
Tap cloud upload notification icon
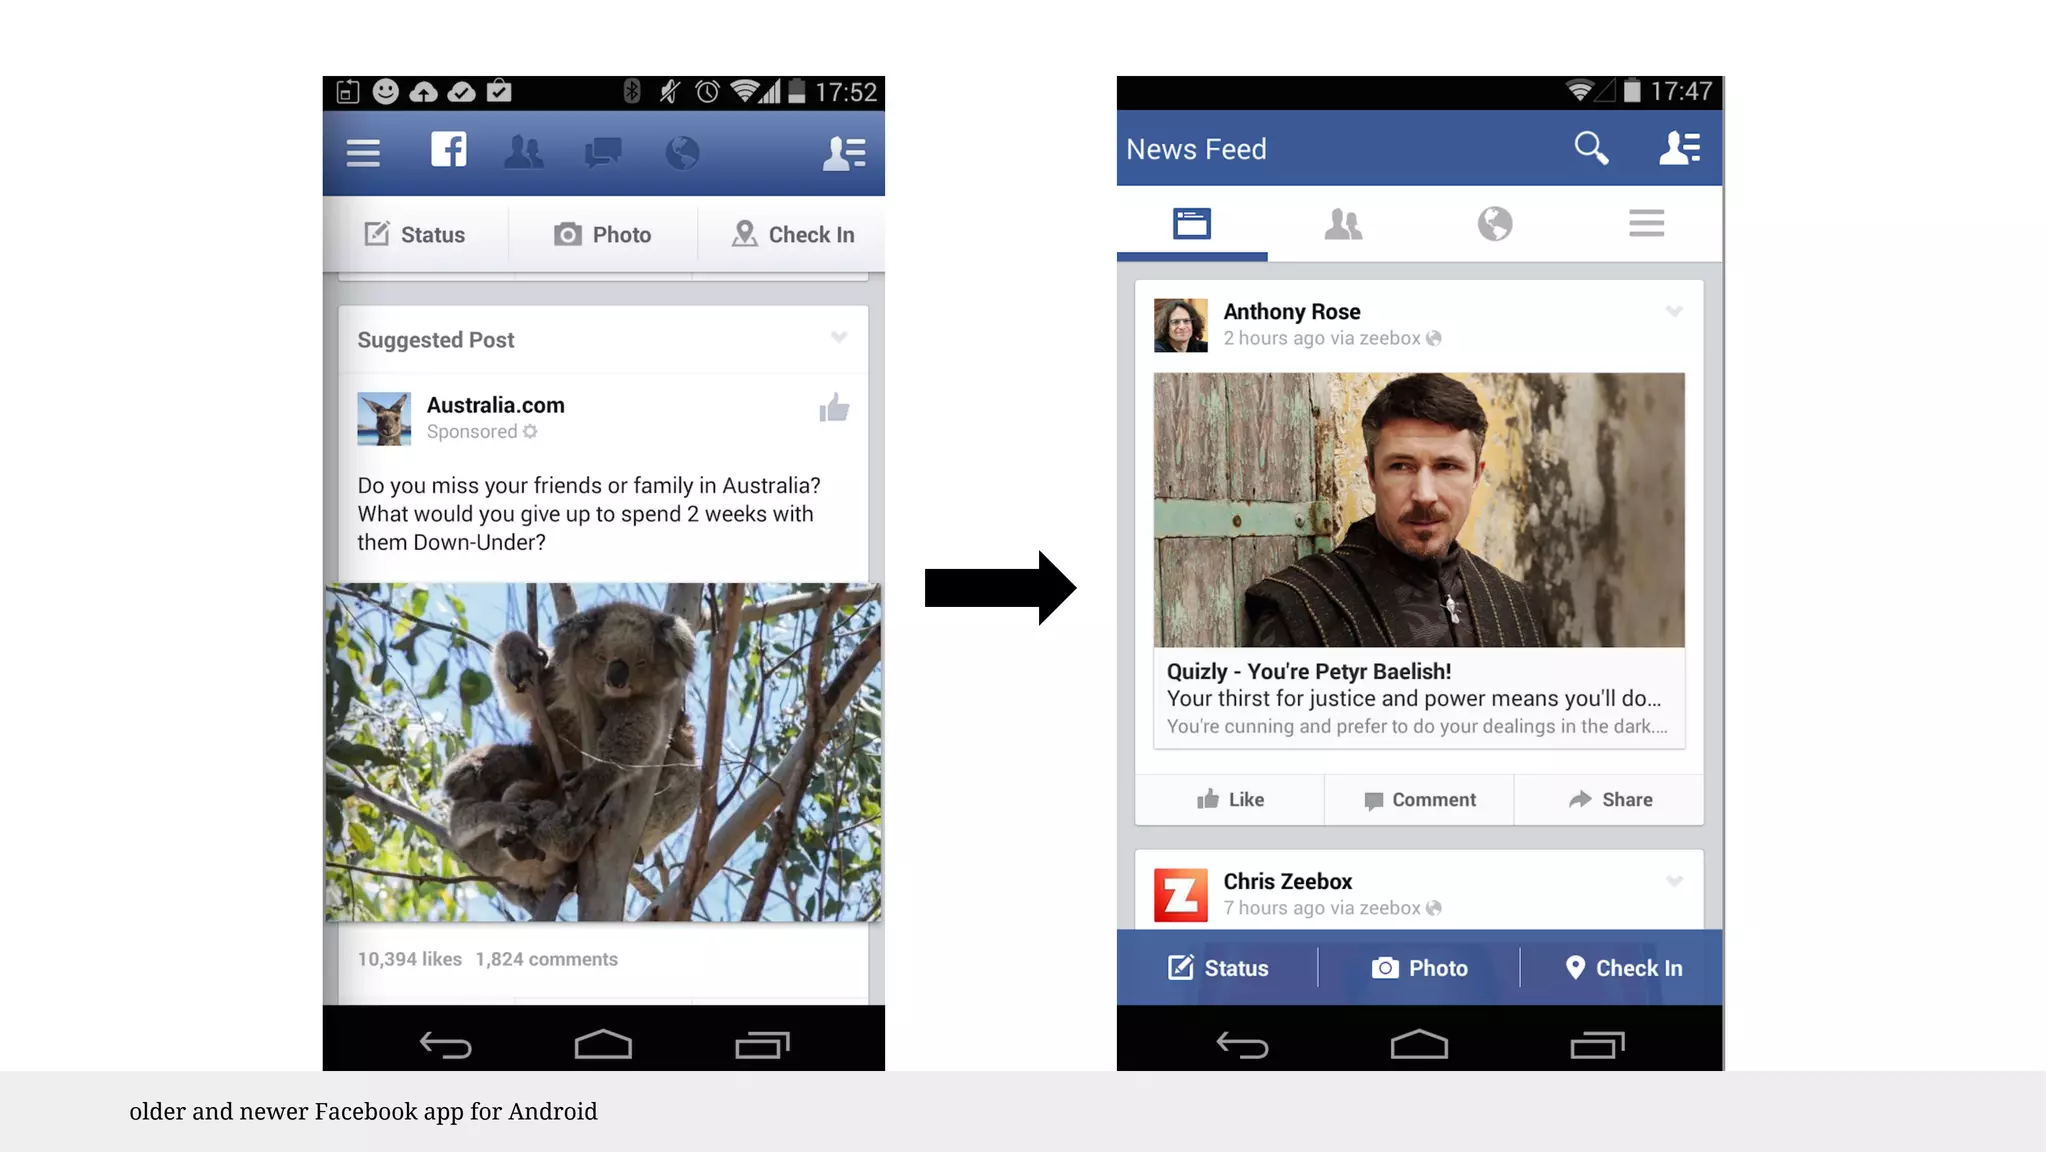(424, 92)
